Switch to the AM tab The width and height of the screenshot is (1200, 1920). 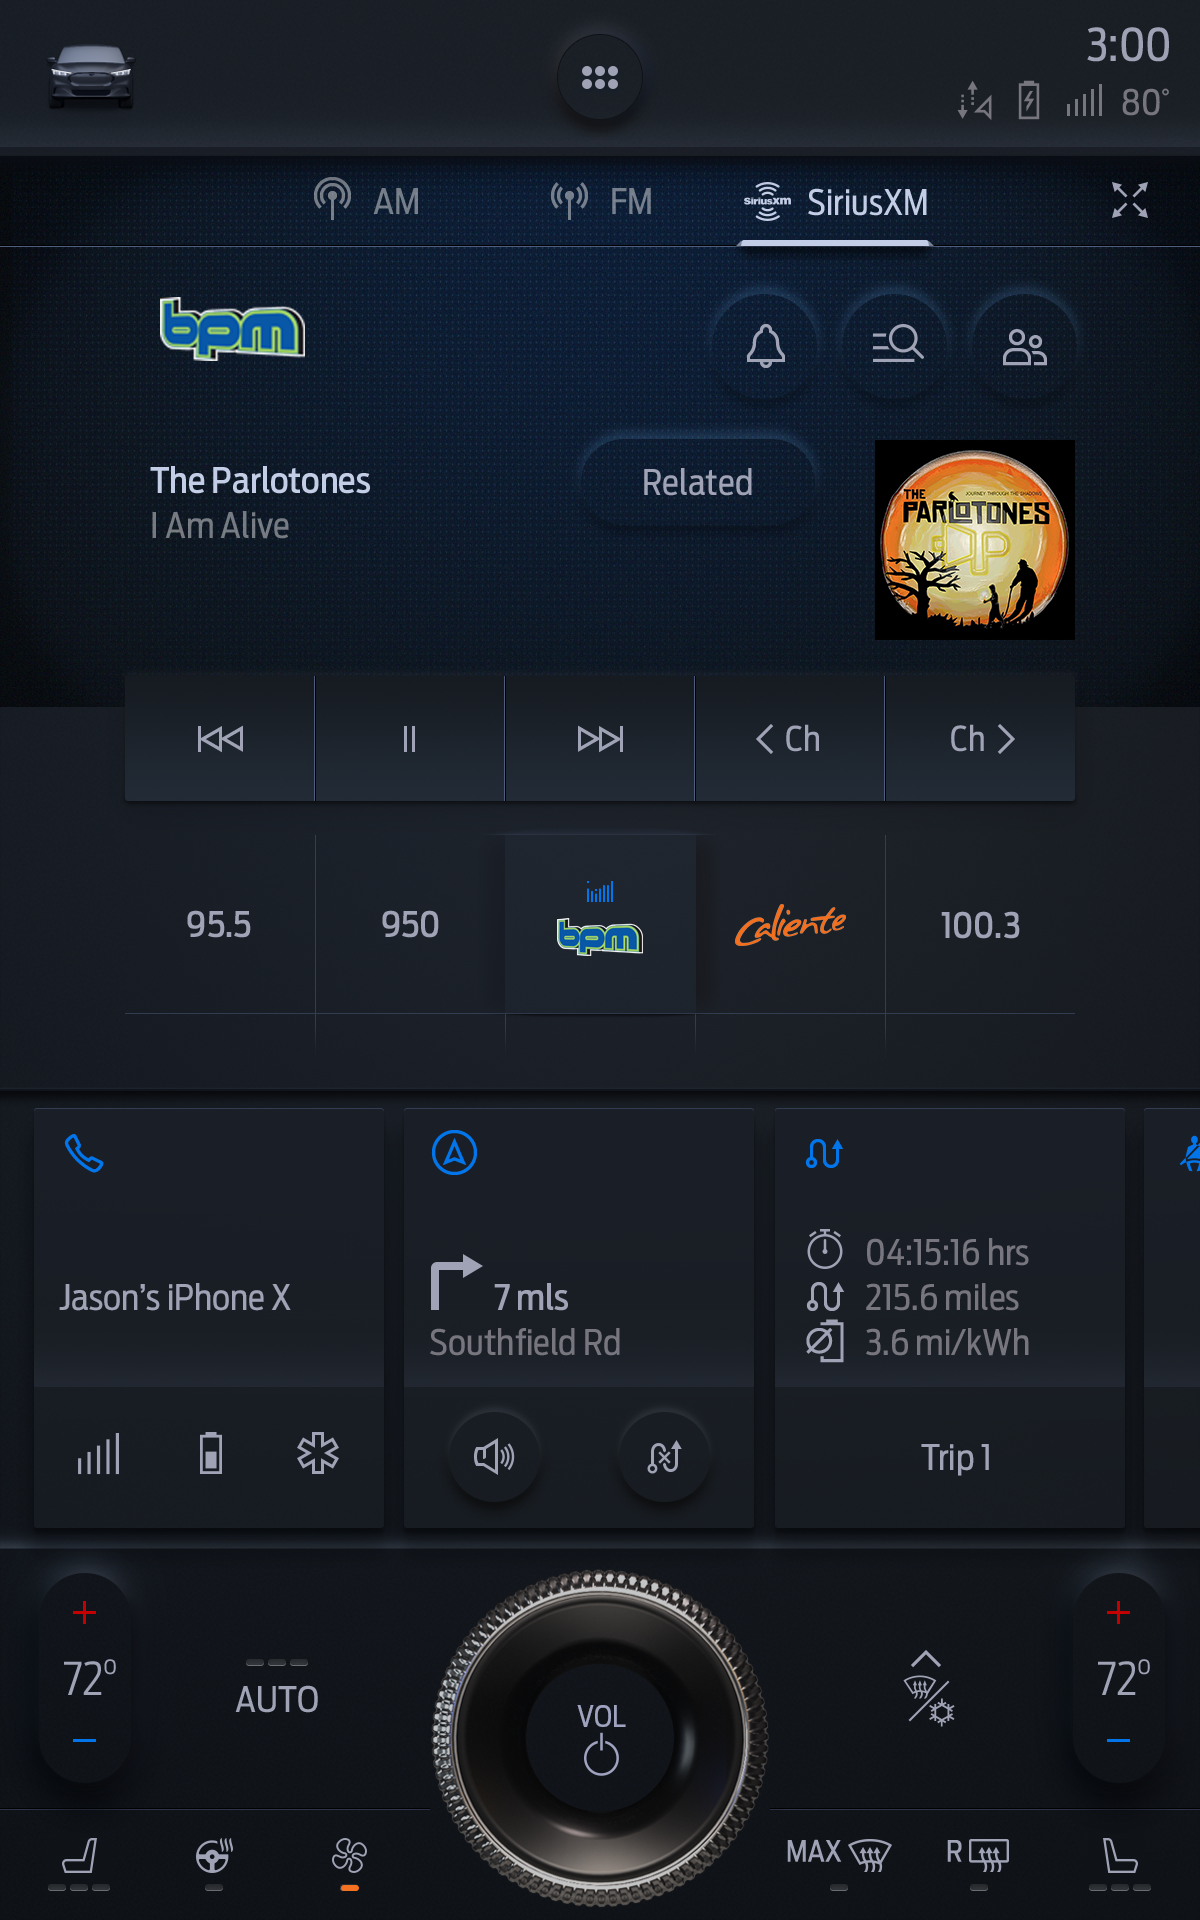pyautogui.click(x=366, y=201)
